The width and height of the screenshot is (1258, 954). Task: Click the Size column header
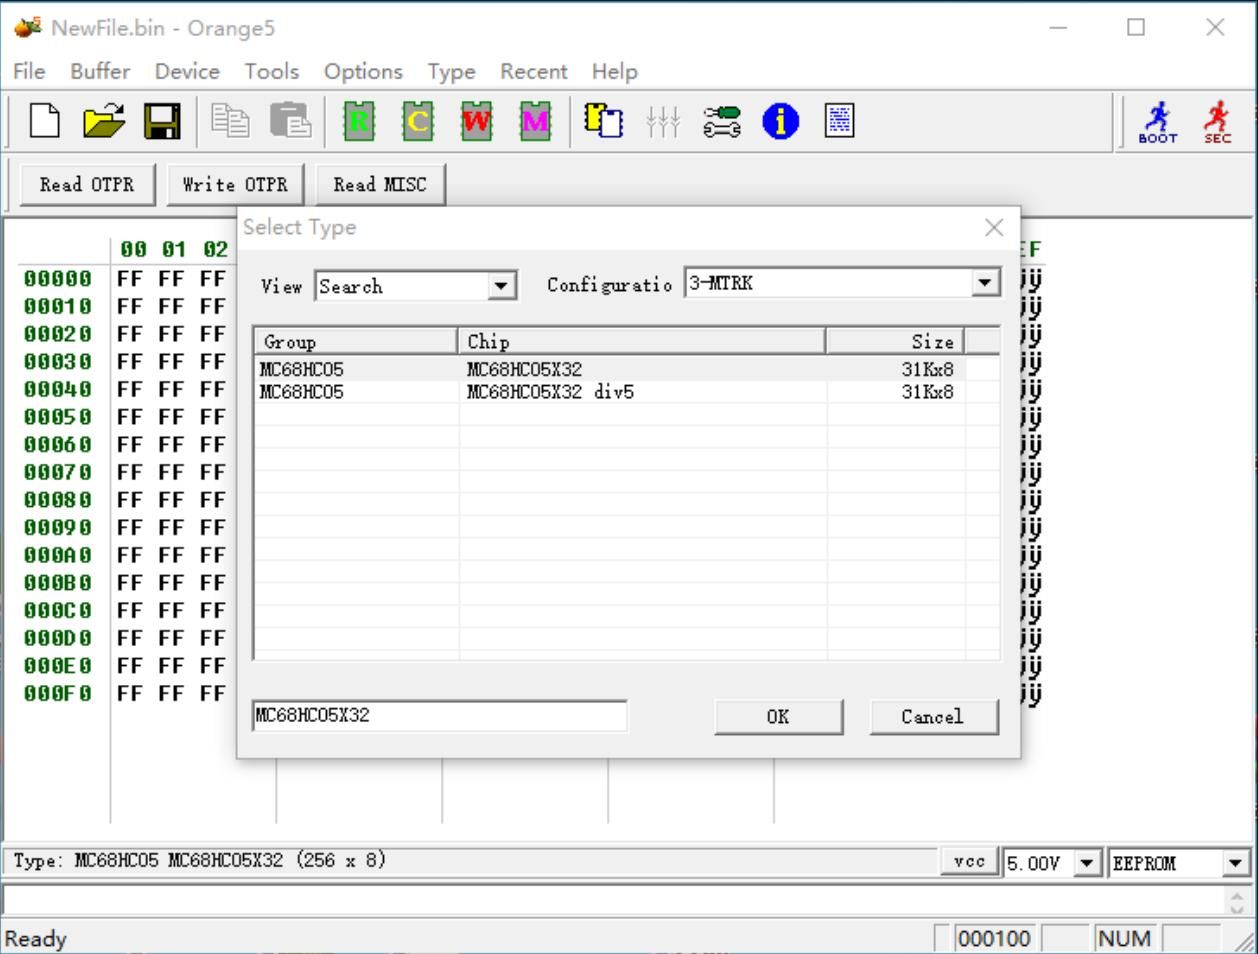pos(895,341)
